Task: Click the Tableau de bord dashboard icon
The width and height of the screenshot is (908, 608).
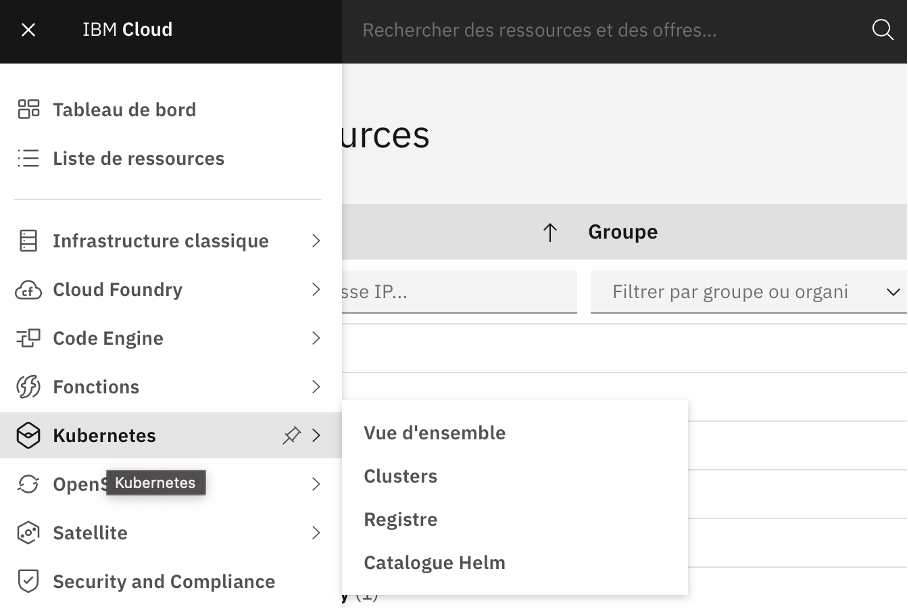Action: coord(28,110)
